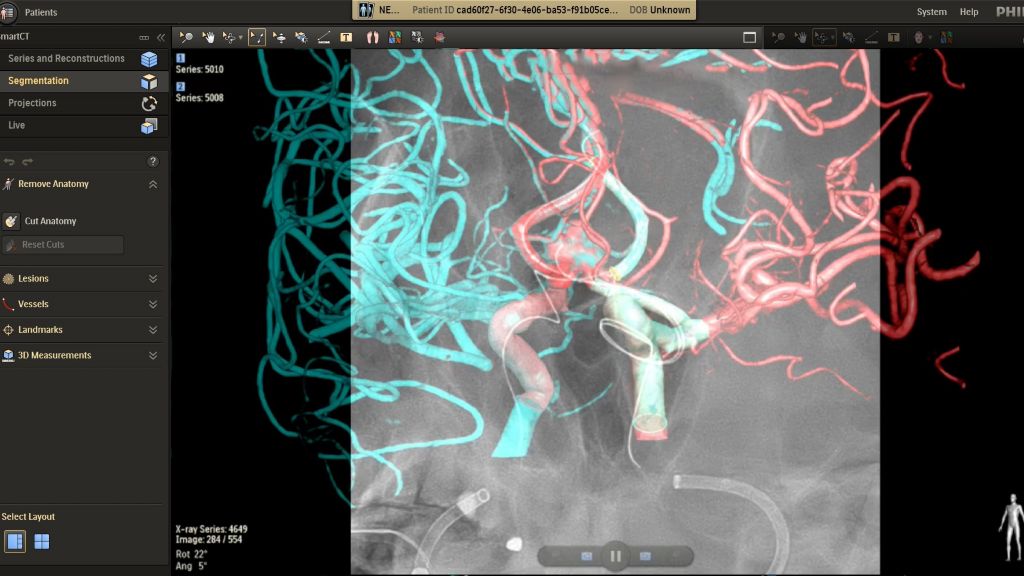This screenshot has width=1024, height=576.
Task: Click the Live tab icon
Action: (149, 125)
